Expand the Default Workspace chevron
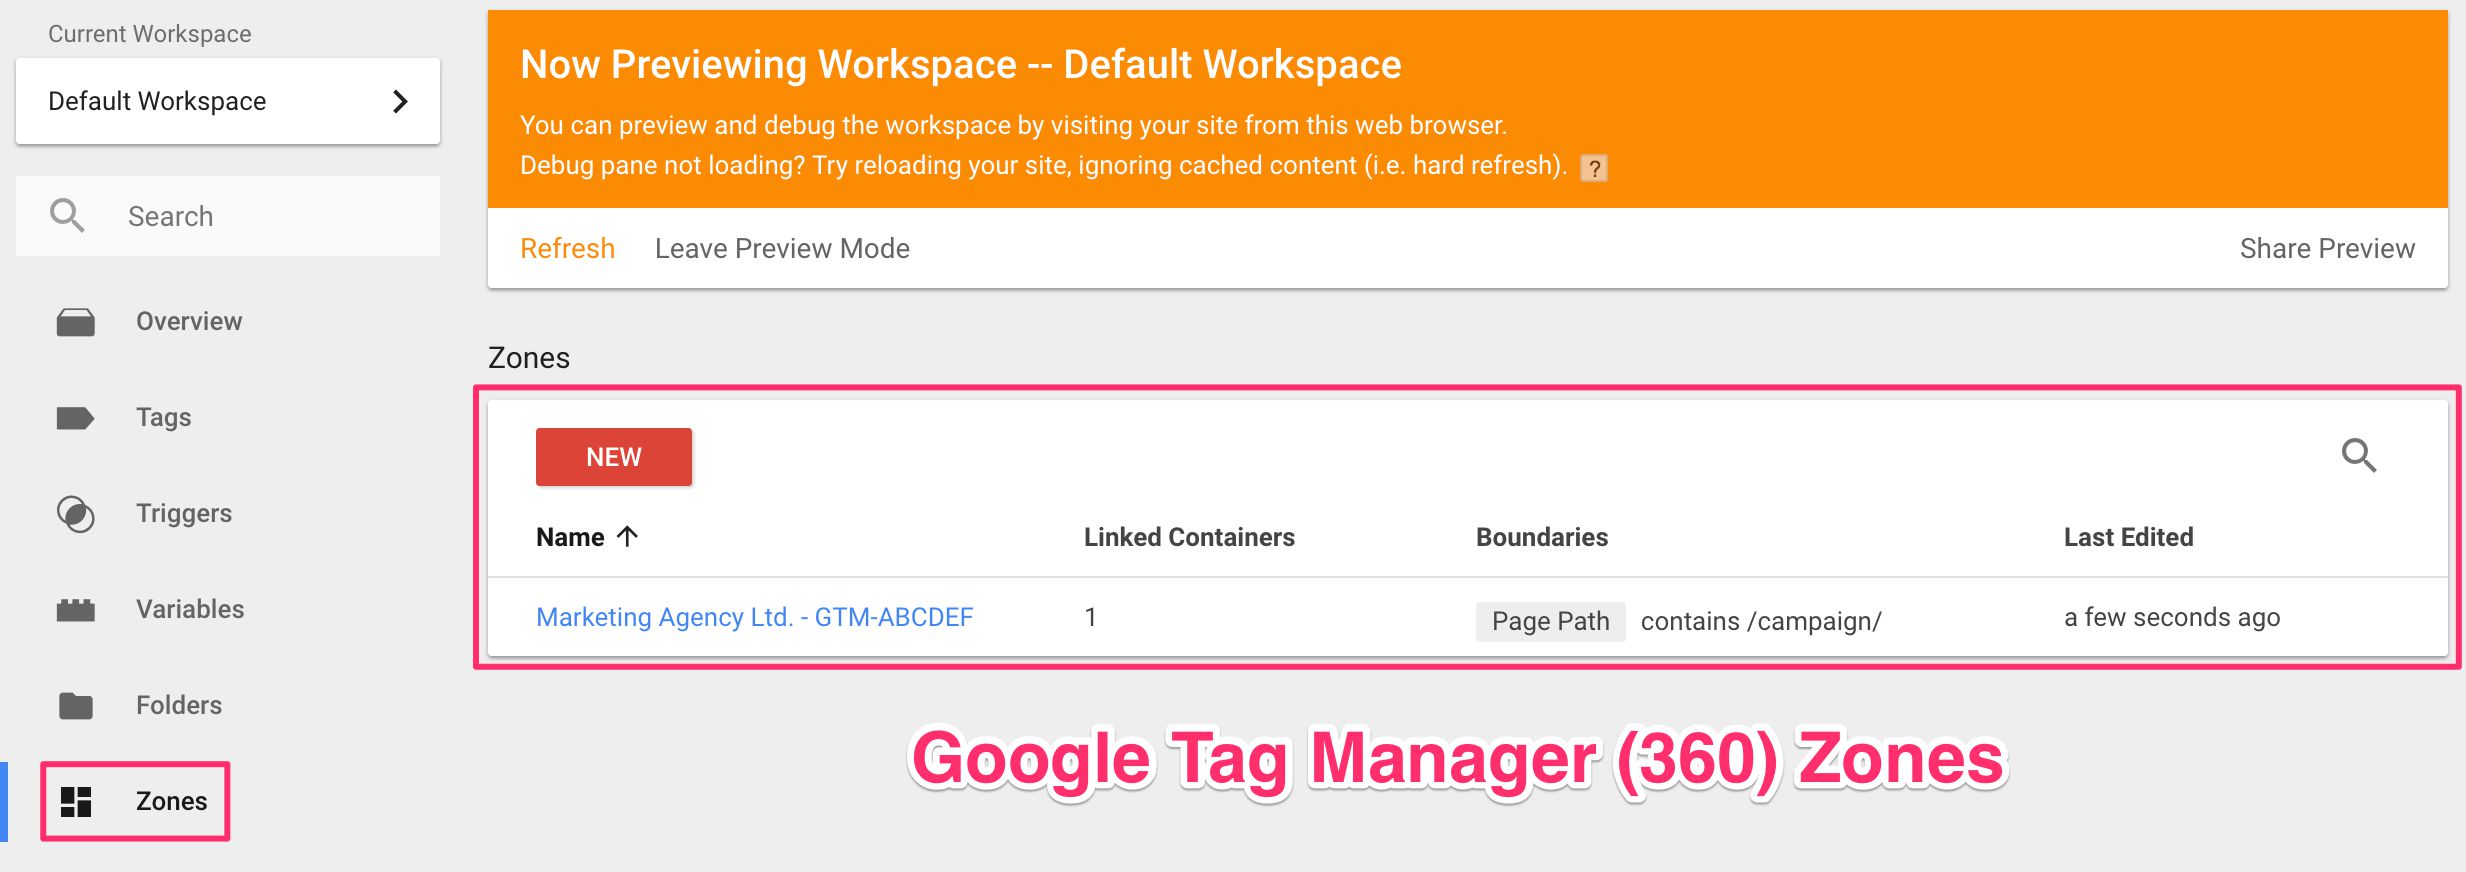 pyautogui.click(x=400, y=101)
